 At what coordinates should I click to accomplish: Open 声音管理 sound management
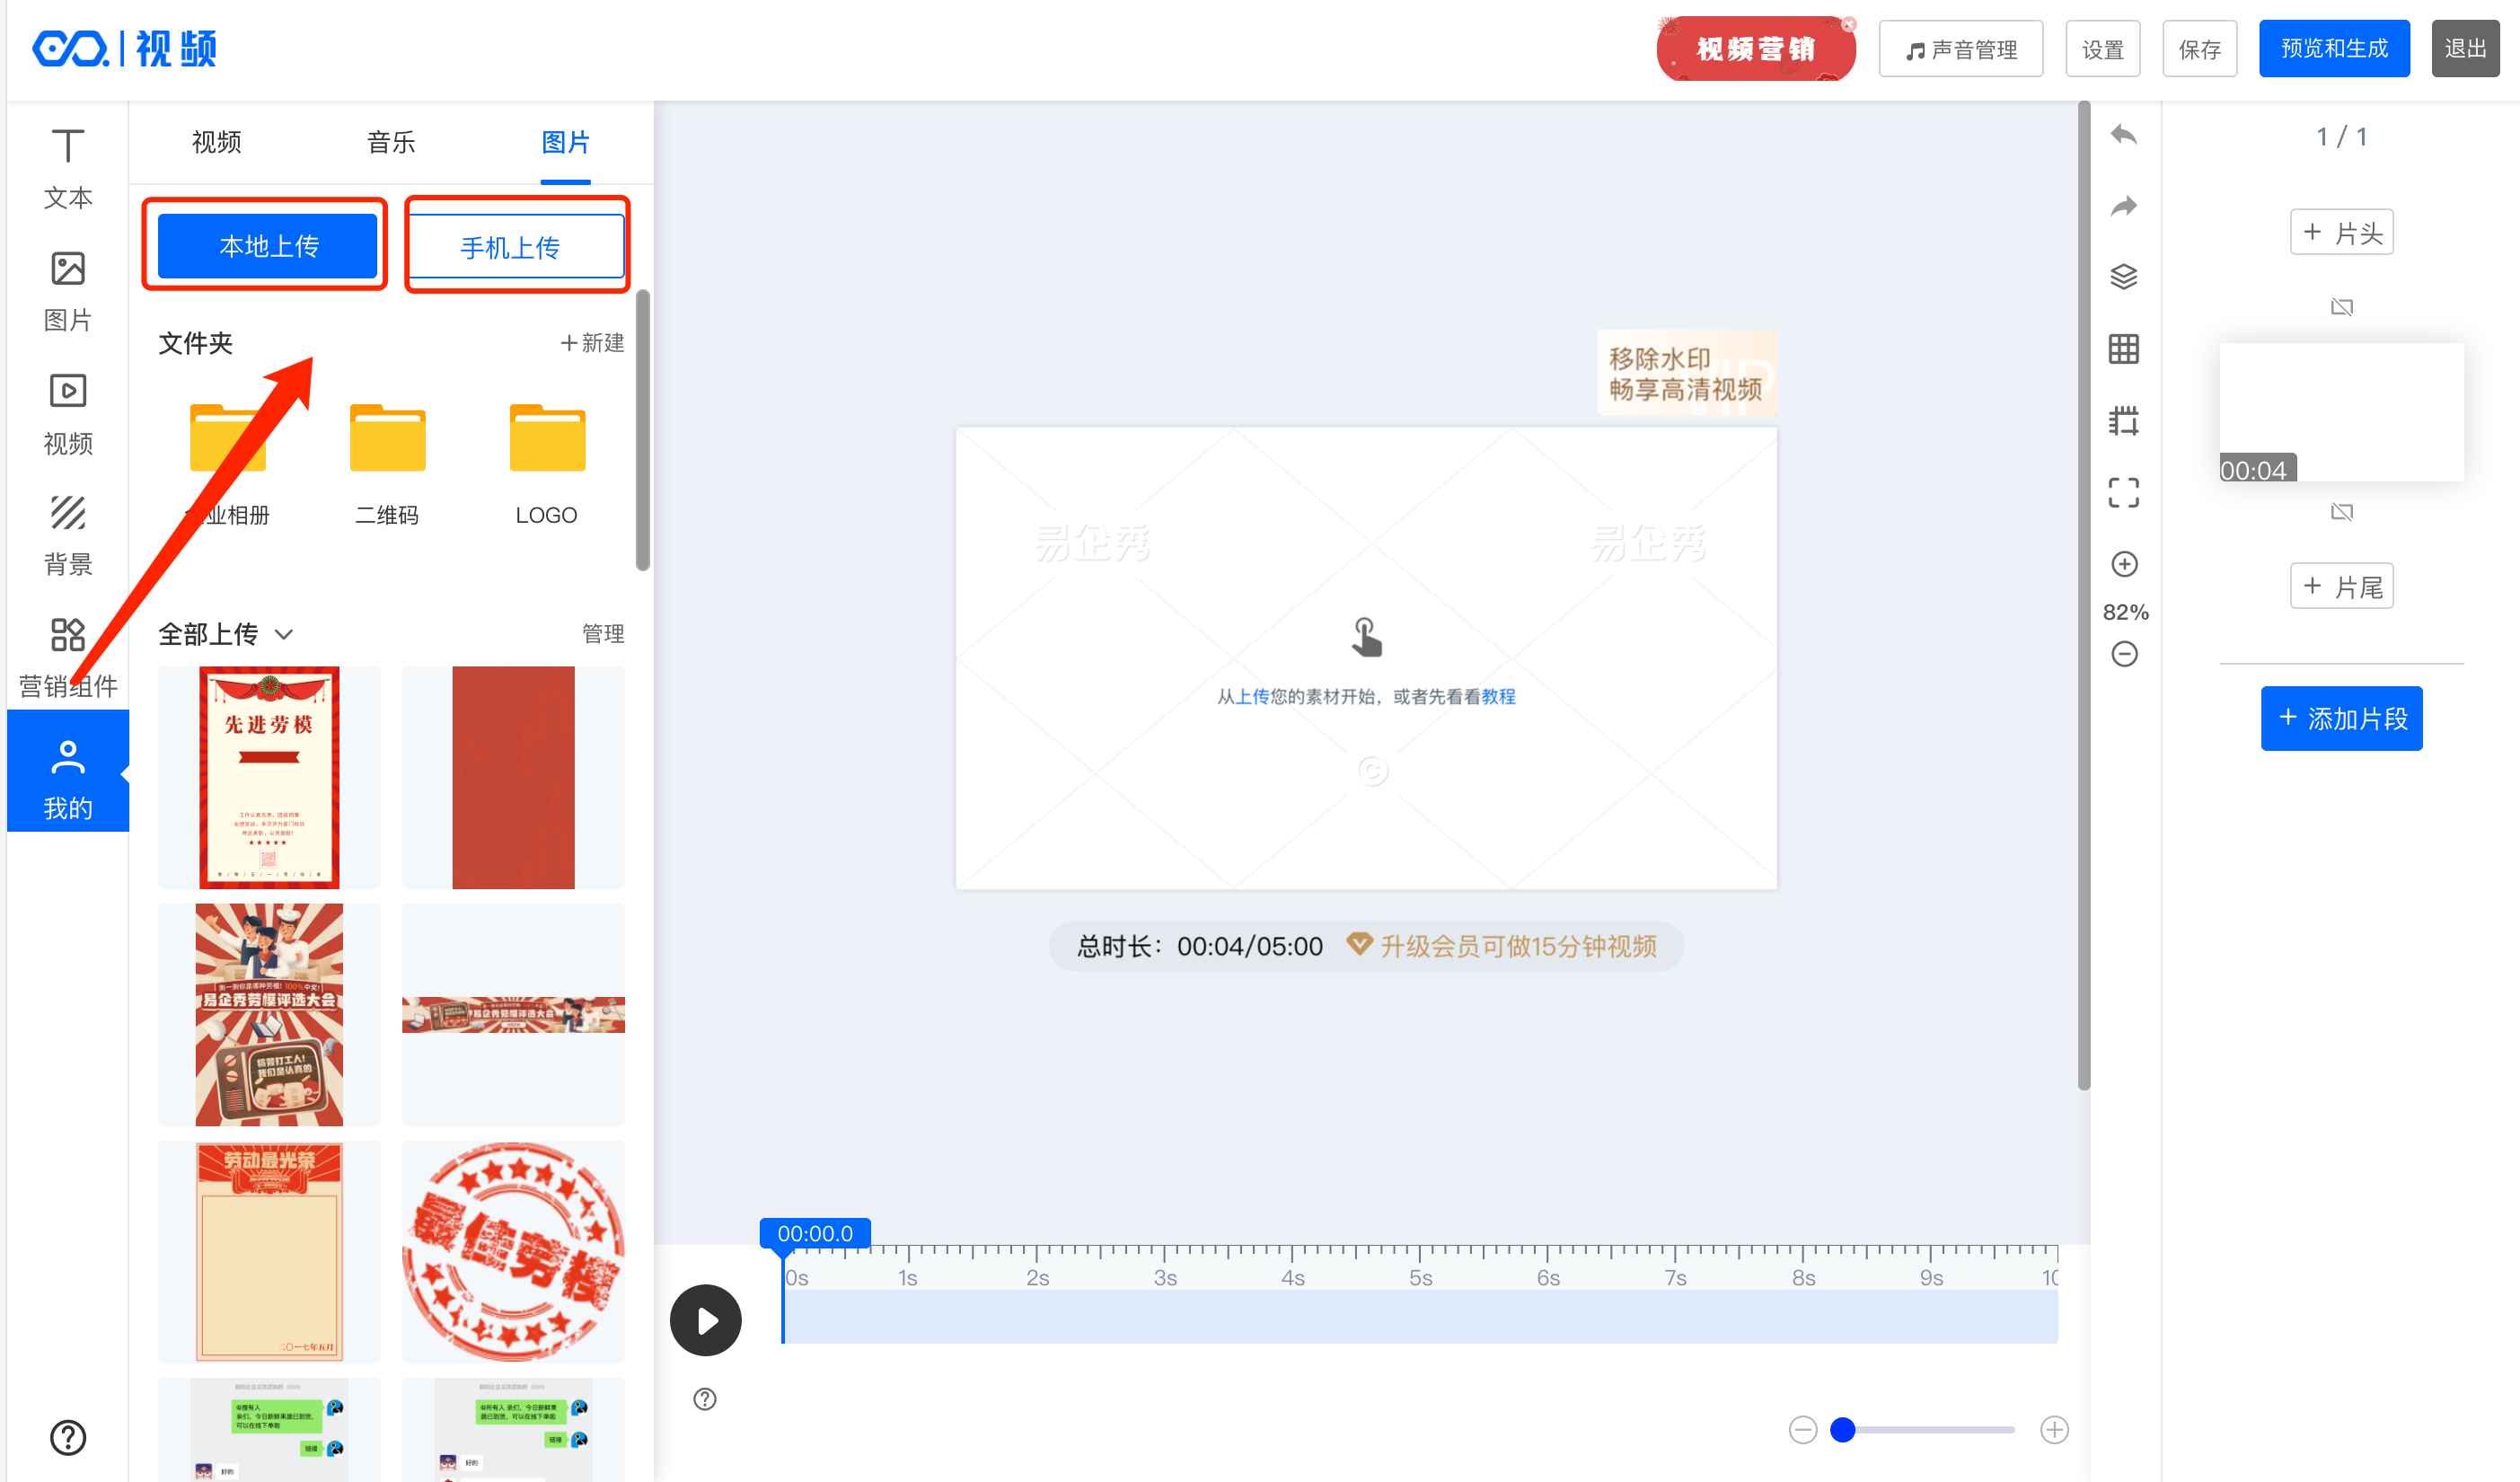point(1960,49)
